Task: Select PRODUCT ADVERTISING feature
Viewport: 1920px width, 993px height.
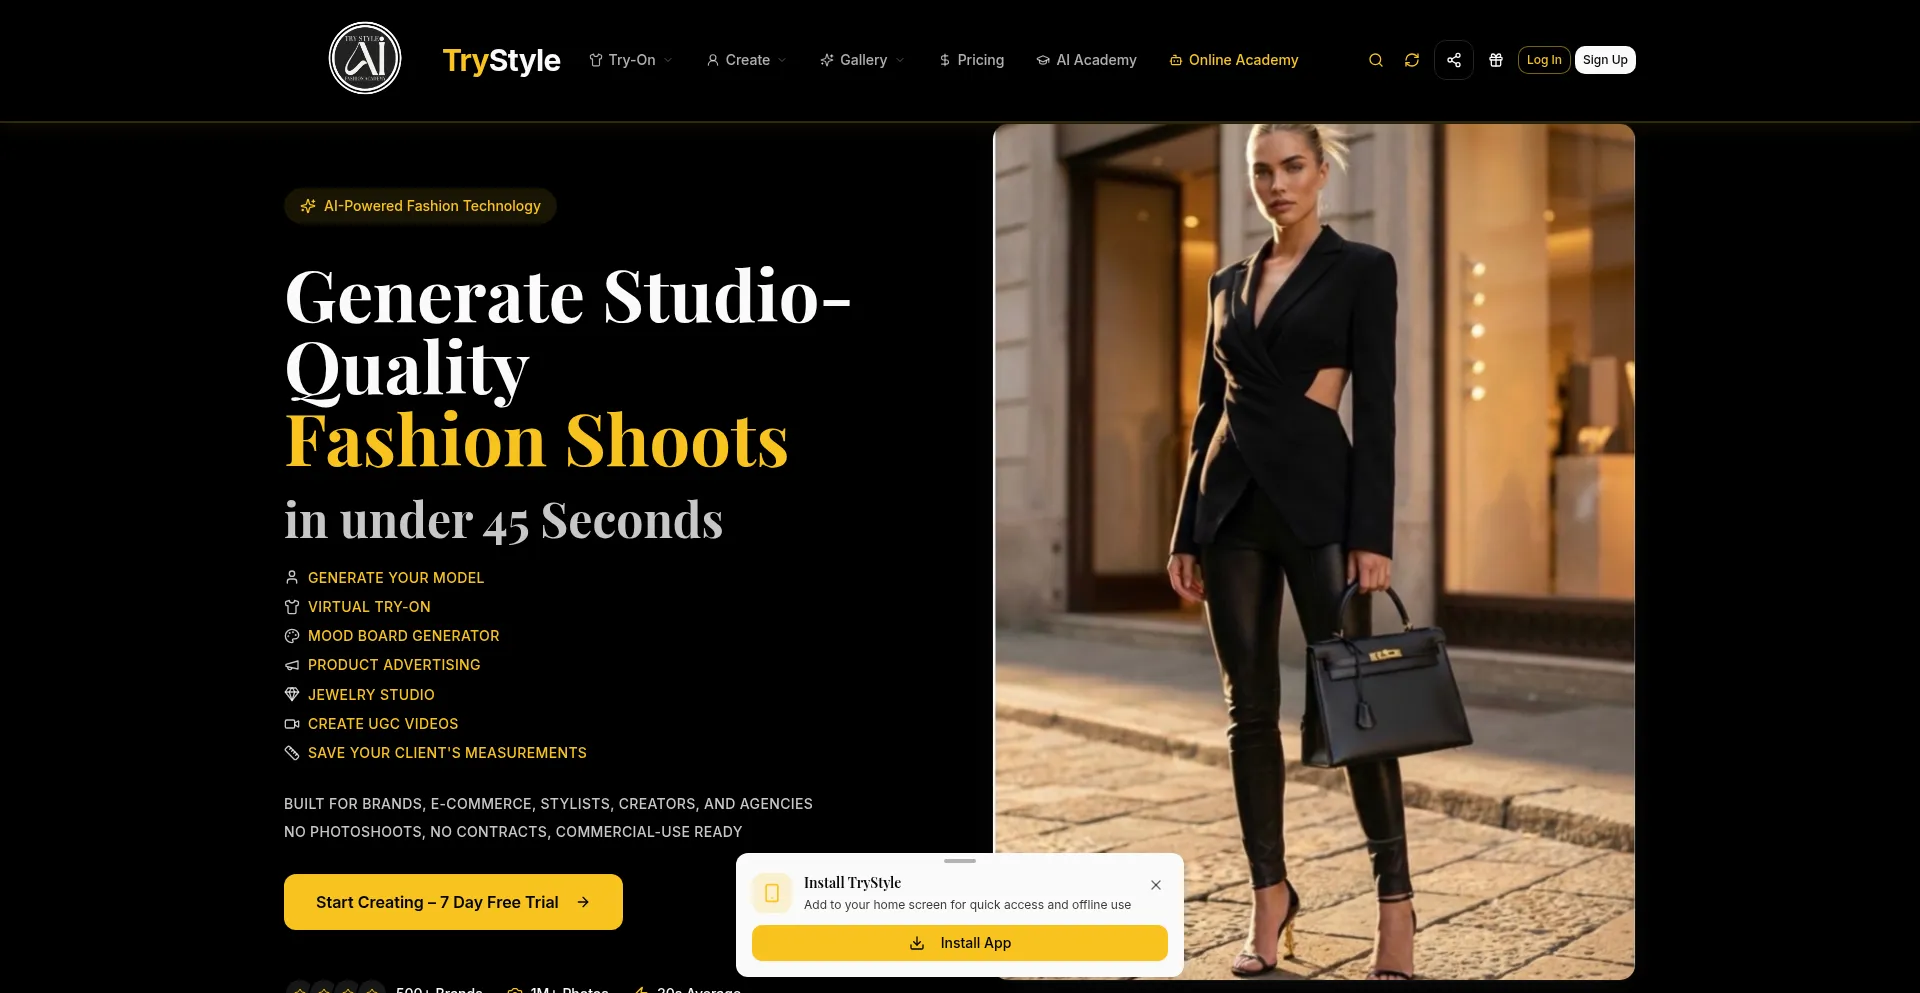Action: [394, 665]
